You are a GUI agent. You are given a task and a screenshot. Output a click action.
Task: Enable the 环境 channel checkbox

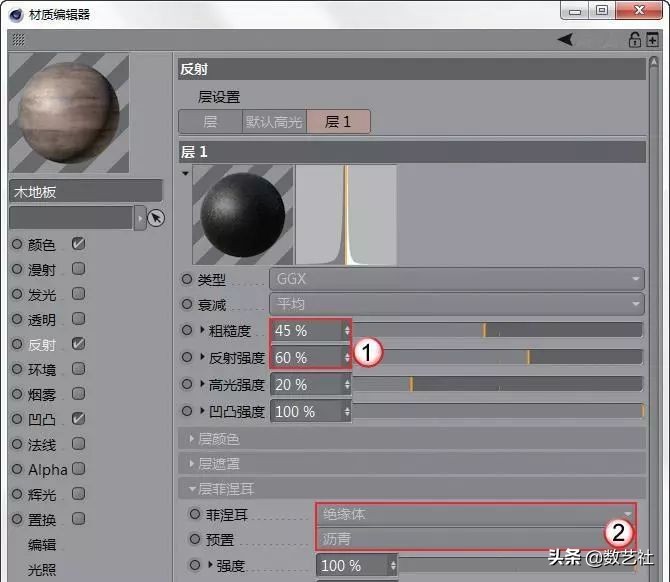[79, 368]
